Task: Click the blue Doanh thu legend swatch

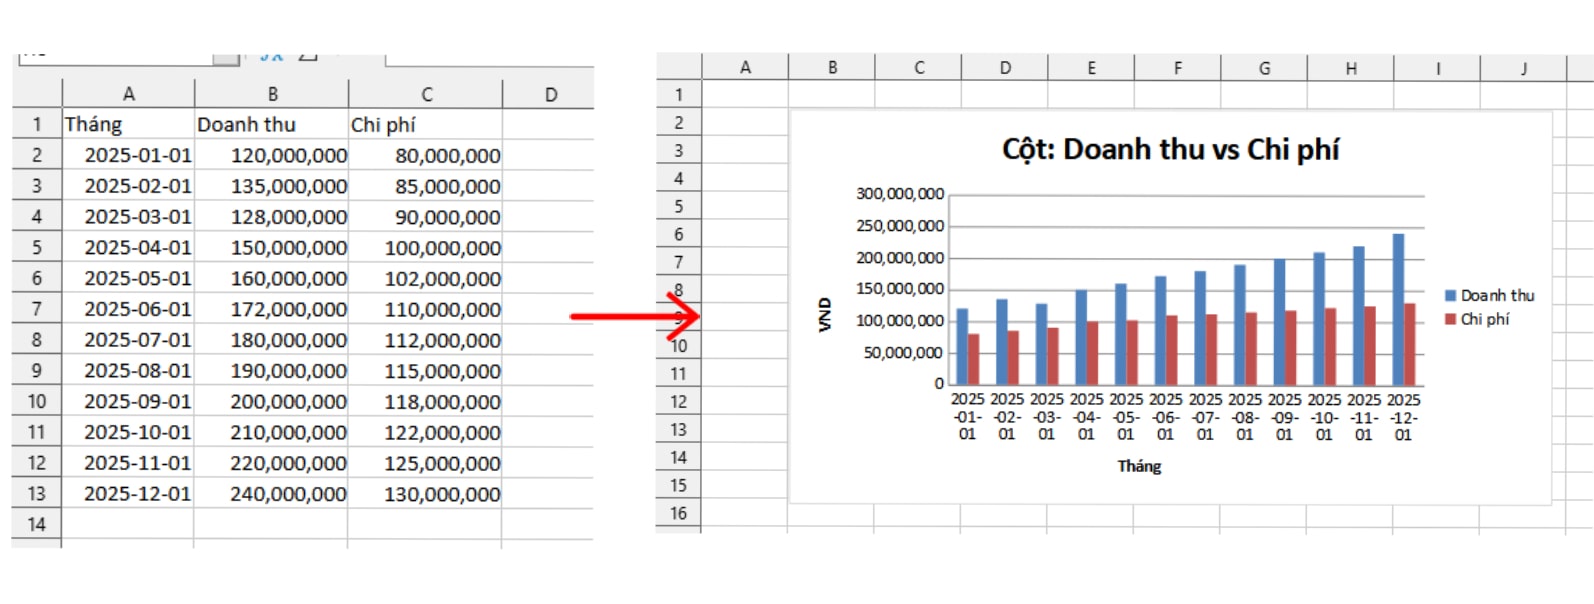Action: (x=1450, y=296)
